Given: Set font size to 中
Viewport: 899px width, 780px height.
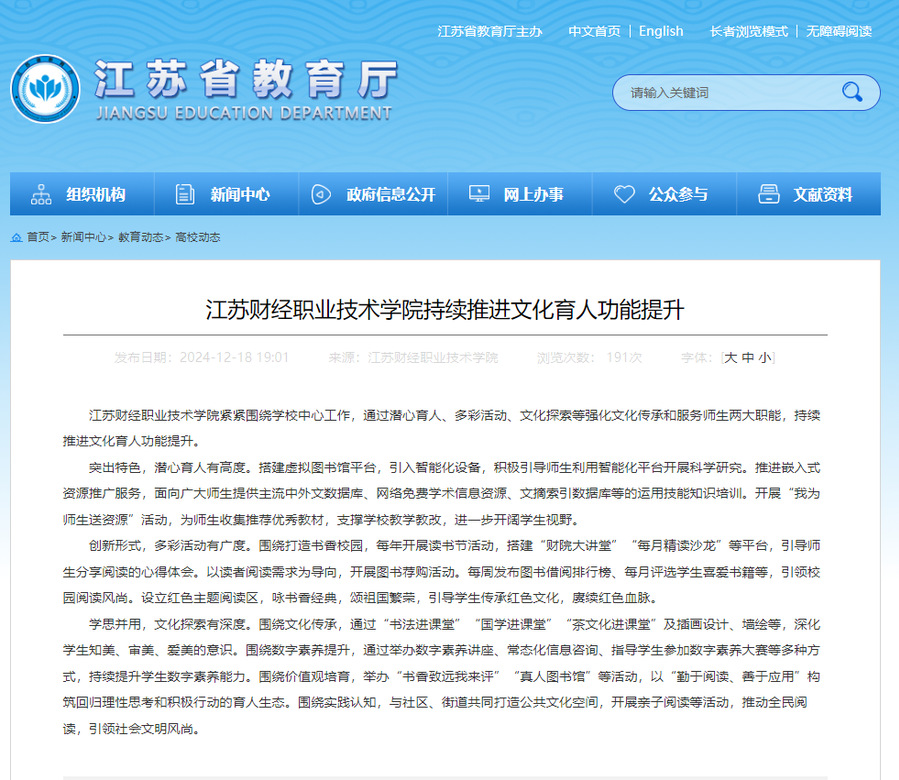Looking at the screenshot, I should pos(748,357).
